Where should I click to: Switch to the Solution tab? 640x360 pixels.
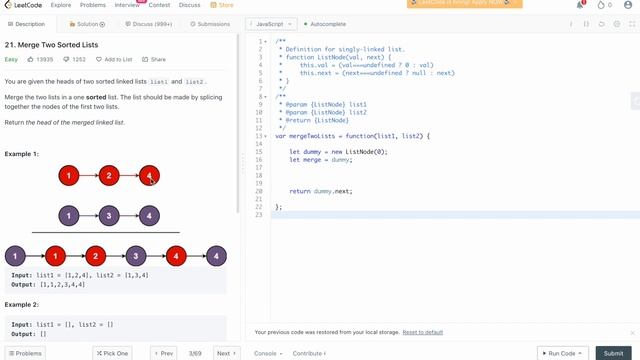pos(87,24)
